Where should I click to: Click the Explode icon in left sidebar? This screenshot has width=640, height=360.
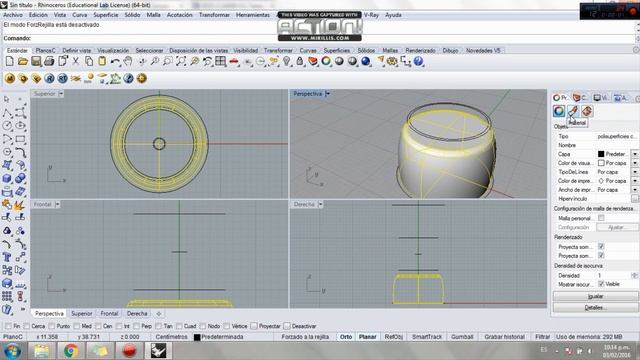[20, 204]
